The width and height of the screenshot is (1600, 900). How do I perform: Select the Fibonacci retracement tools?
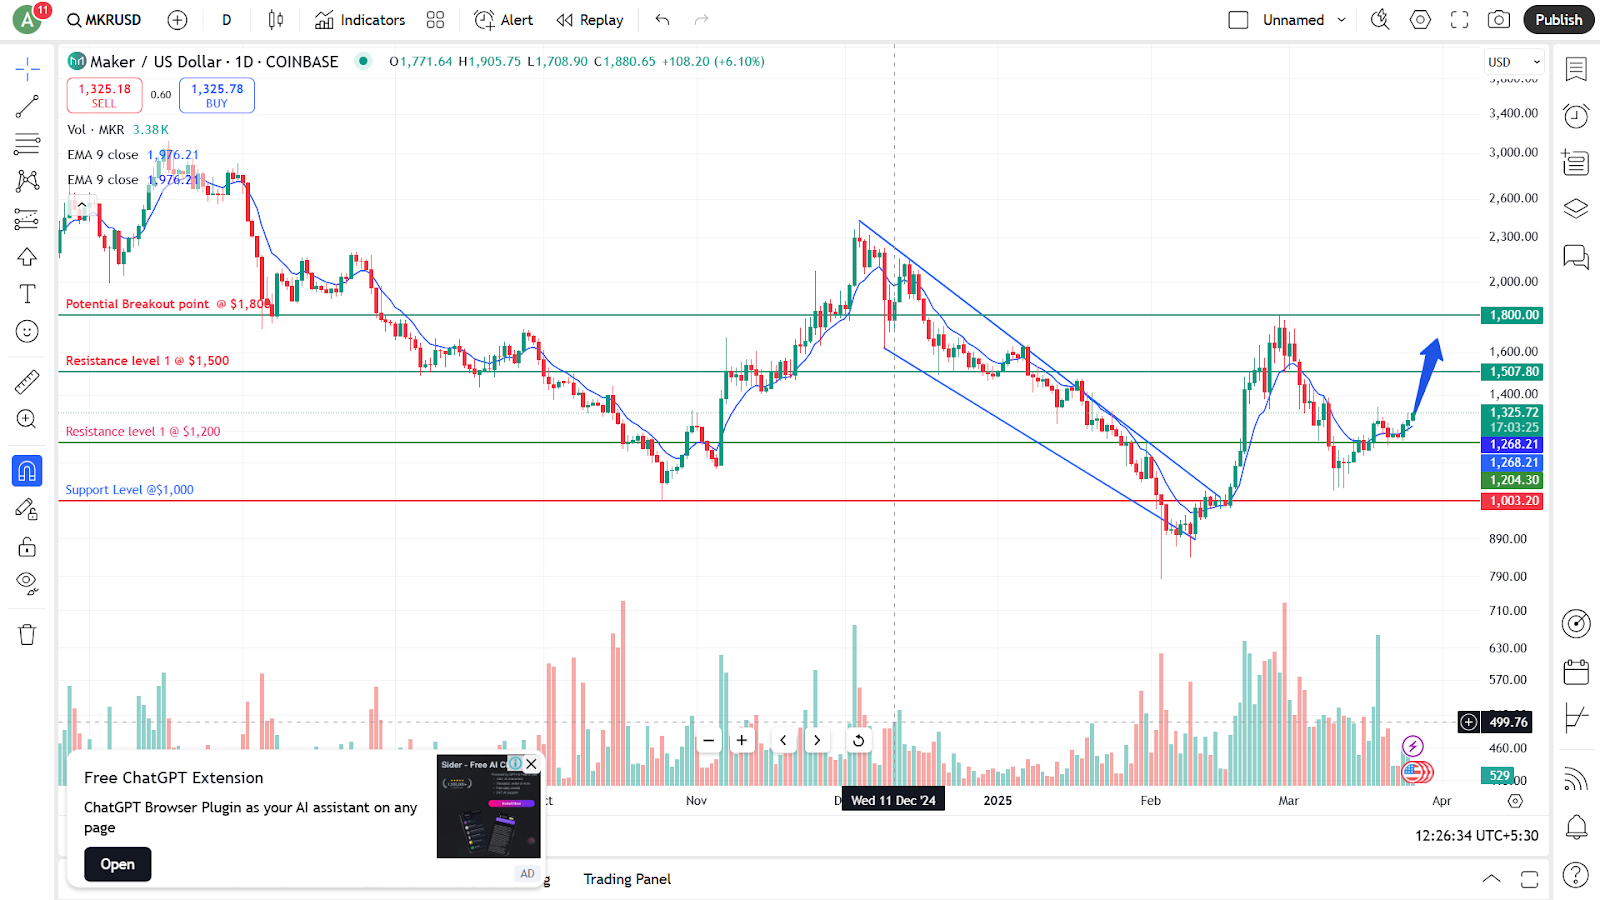[x=27, y=144]
